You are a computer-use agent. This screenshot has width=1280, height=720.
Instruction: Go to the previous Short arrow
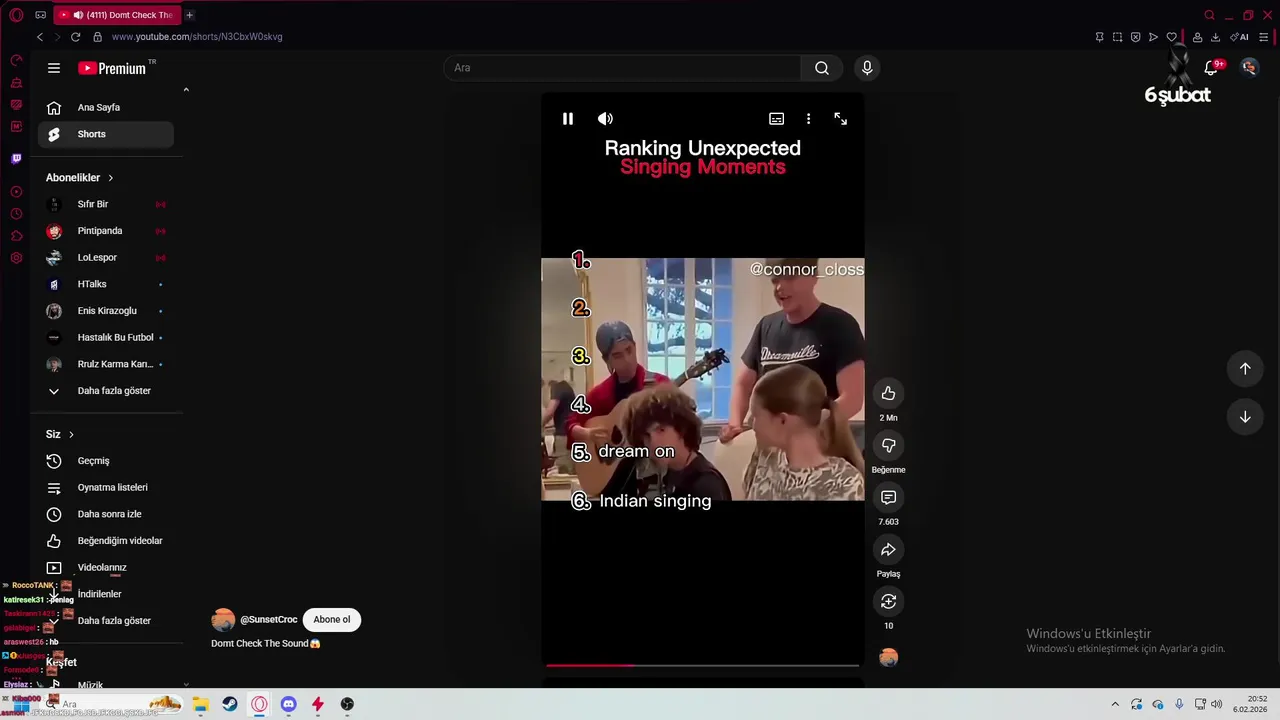(1245, 368)
